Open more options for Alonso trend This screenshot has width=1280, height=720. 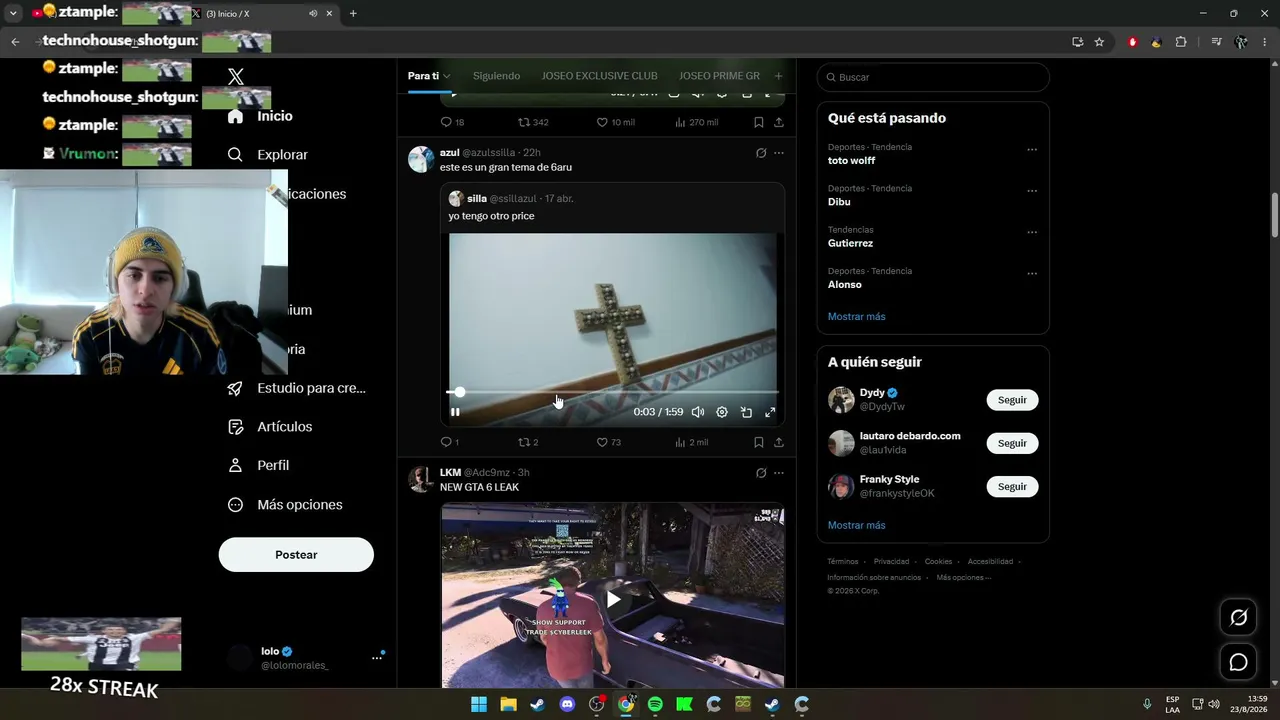click(x=1032, y=274)
